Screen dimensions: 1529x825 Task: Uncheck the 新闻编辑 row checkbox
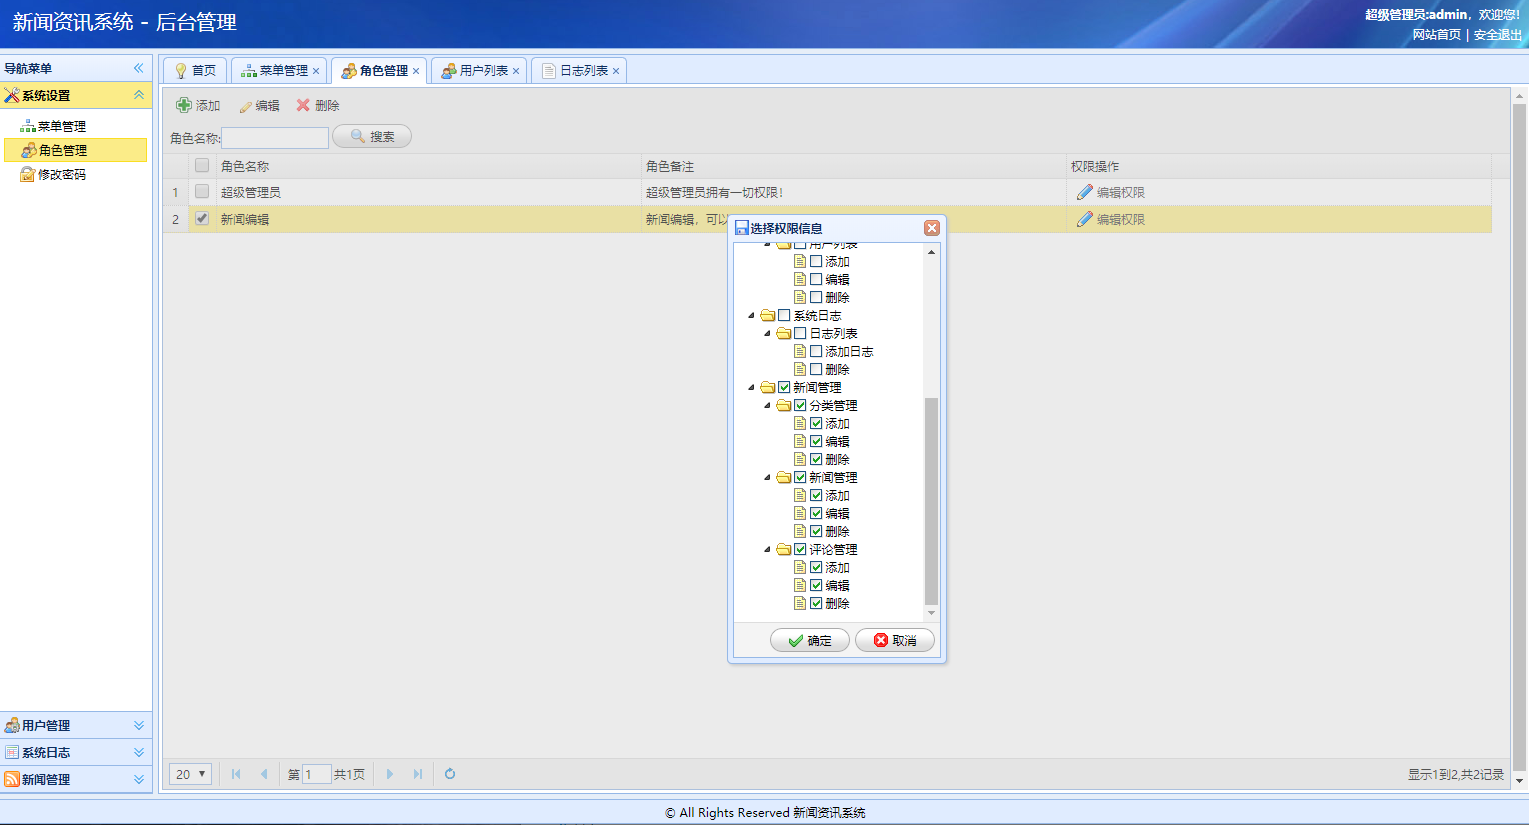click(x=202, y=218)
